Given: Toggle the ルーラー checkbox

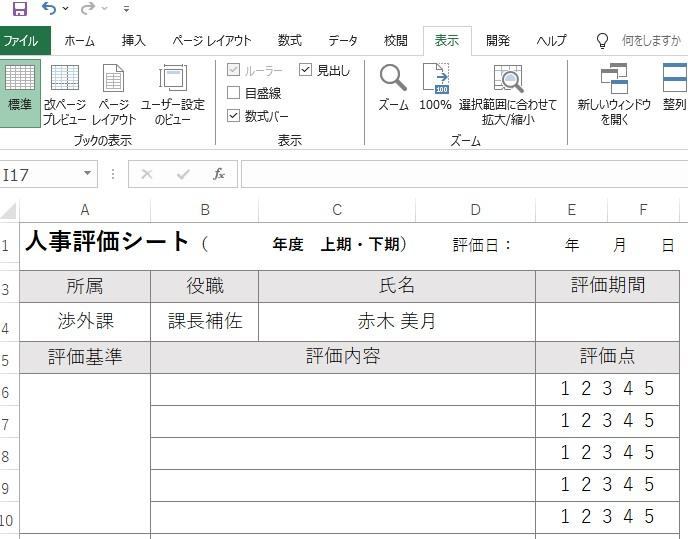Looking at the screenshot, I should [x=233, y=70].
